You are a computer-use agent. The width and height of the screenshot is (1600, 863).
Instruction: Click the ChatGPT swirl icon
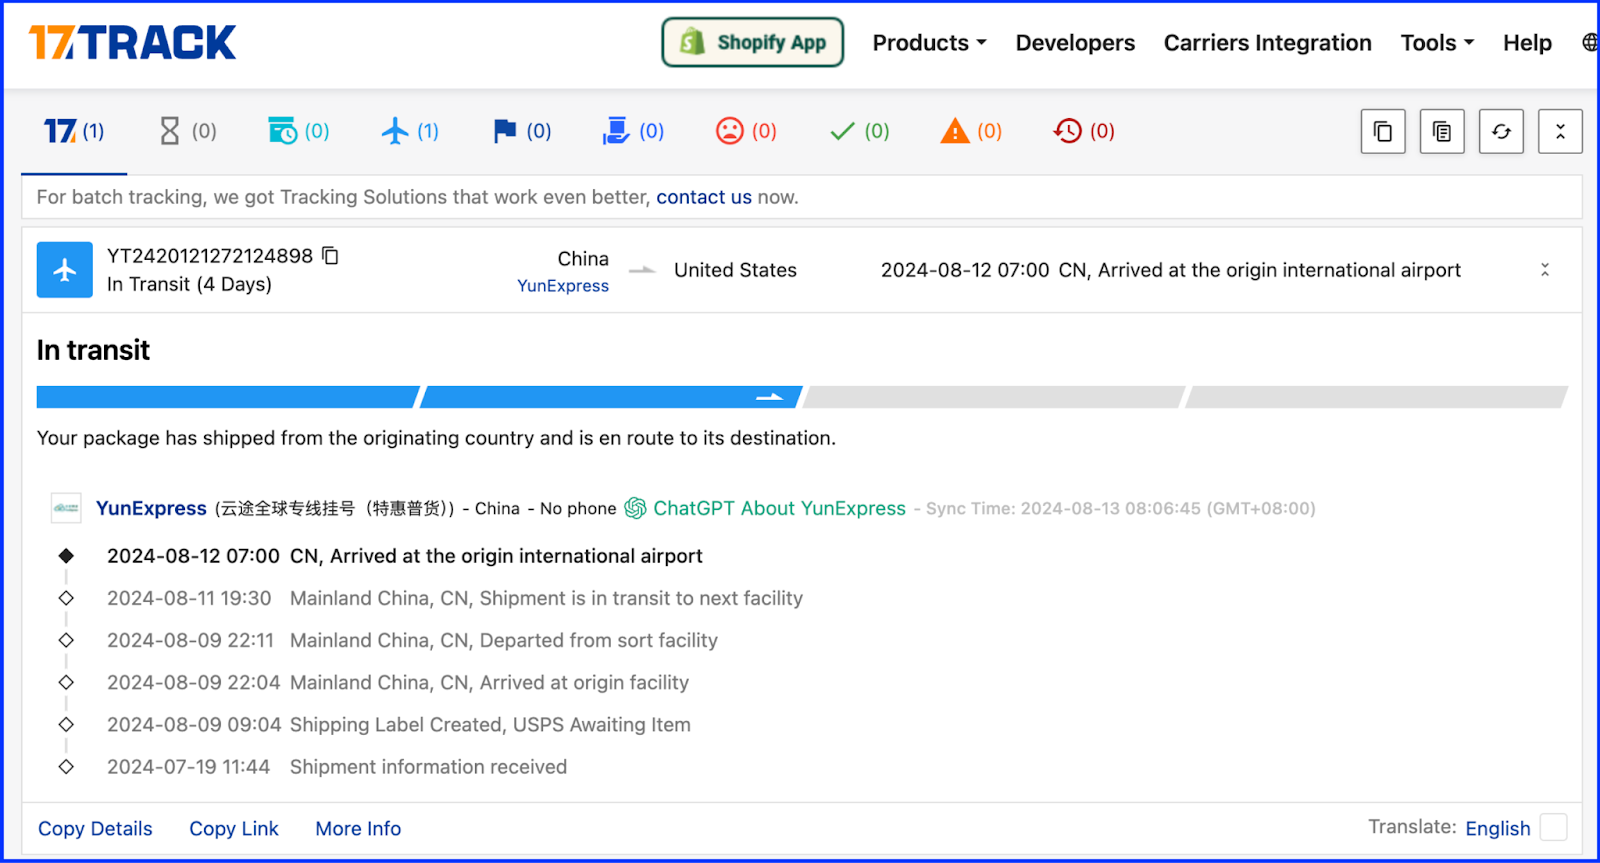(635, 508)
